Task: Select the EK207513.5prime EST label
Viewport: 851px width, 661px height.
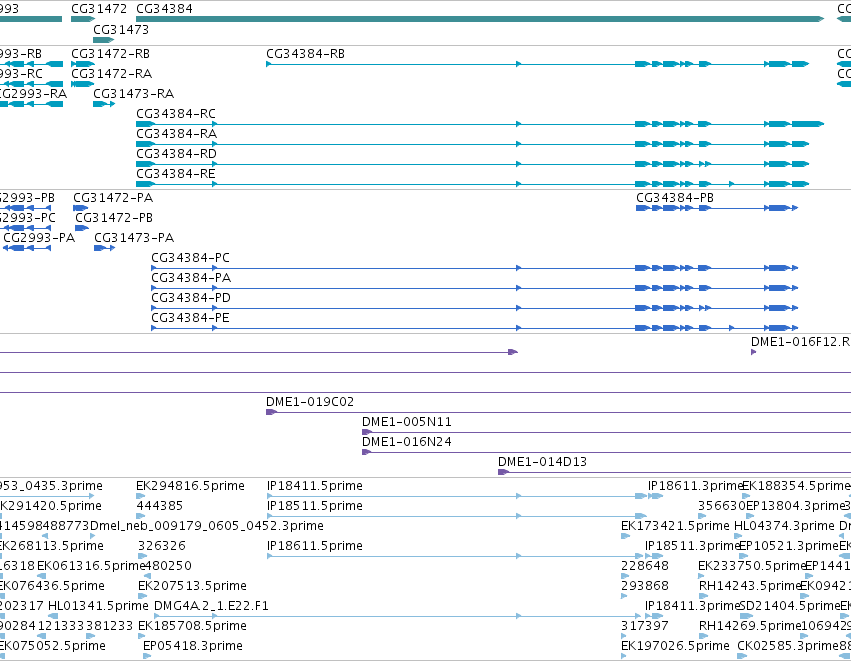Action: pyautogui.click(x=192, y=586)
